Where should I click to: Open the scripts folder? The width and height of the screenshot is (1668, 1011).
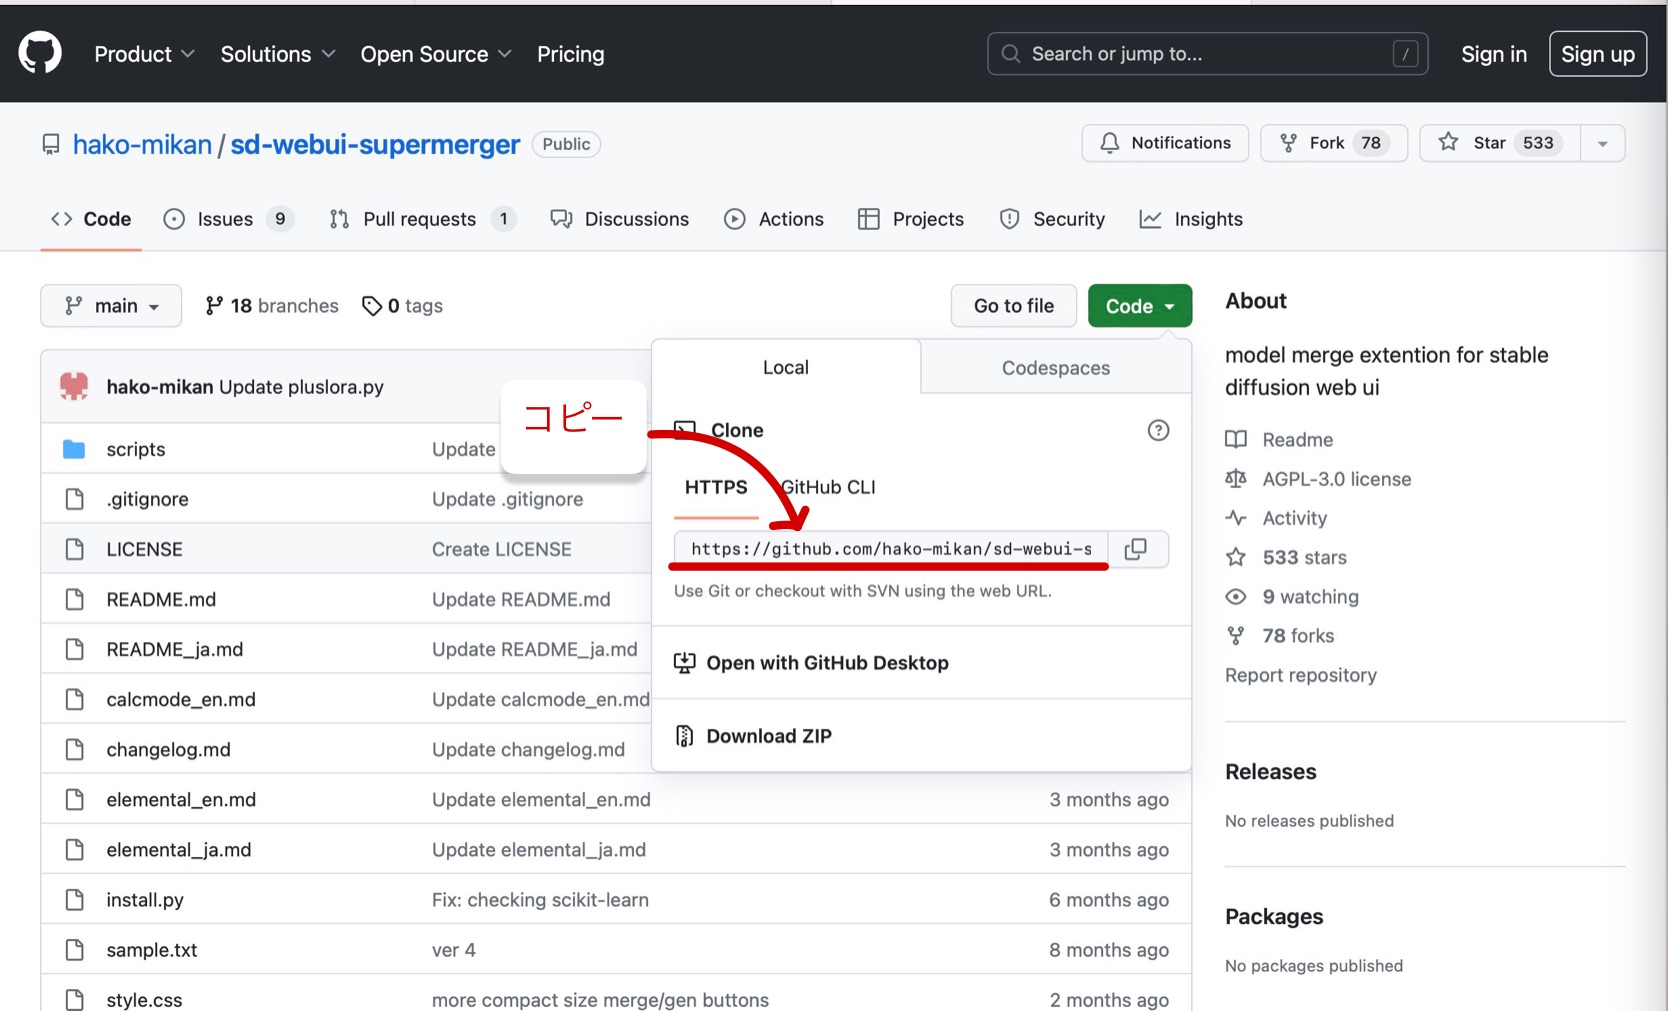point(136,449)
